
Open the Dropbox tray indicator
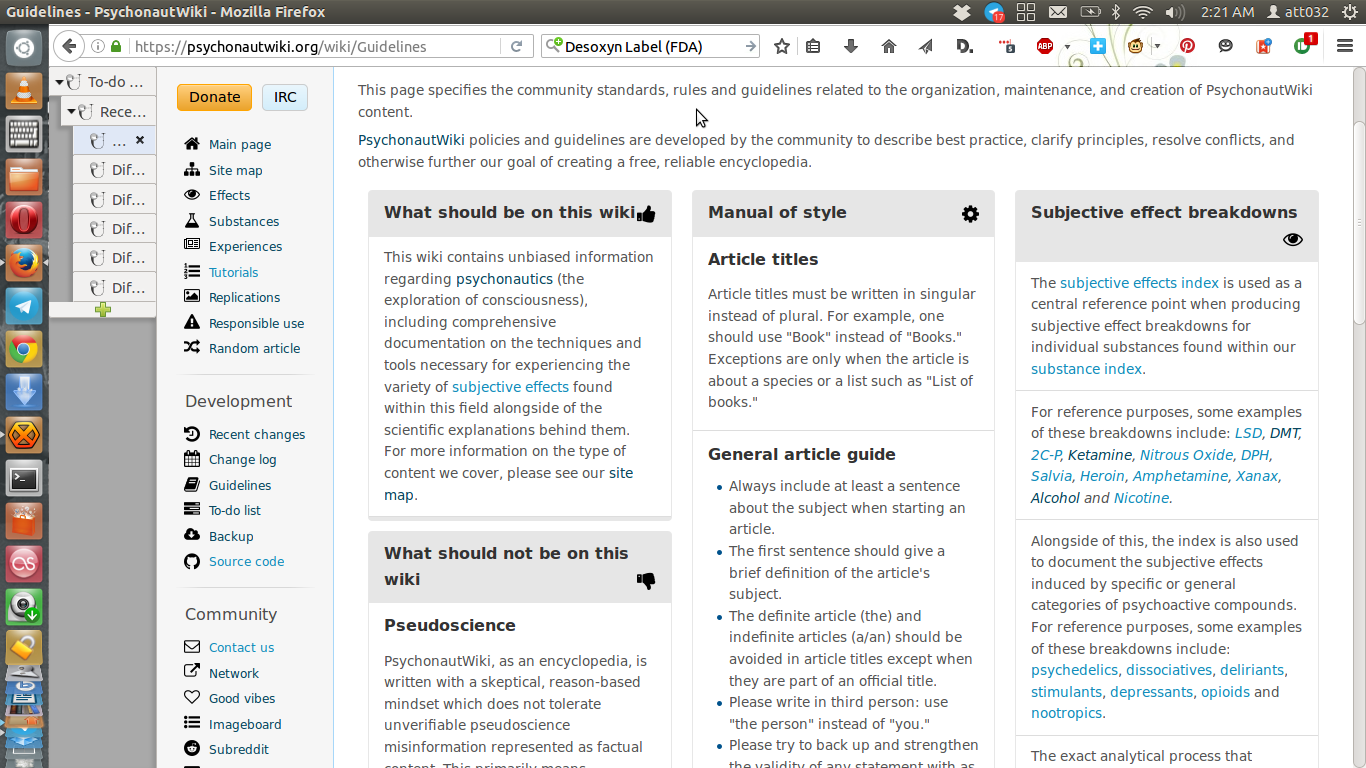coord(961,12)
